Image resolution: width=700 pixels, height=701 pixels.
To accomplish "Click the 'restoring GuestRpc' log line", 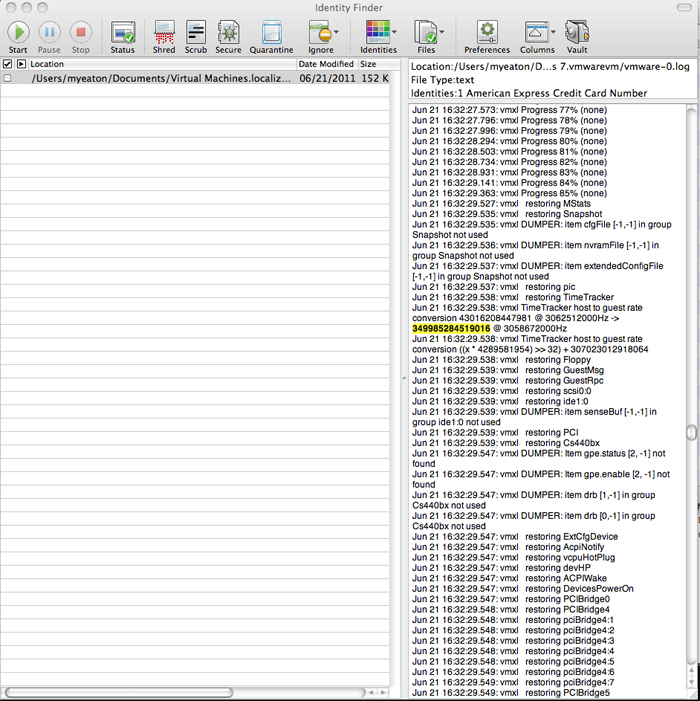I will click(507, 381).
